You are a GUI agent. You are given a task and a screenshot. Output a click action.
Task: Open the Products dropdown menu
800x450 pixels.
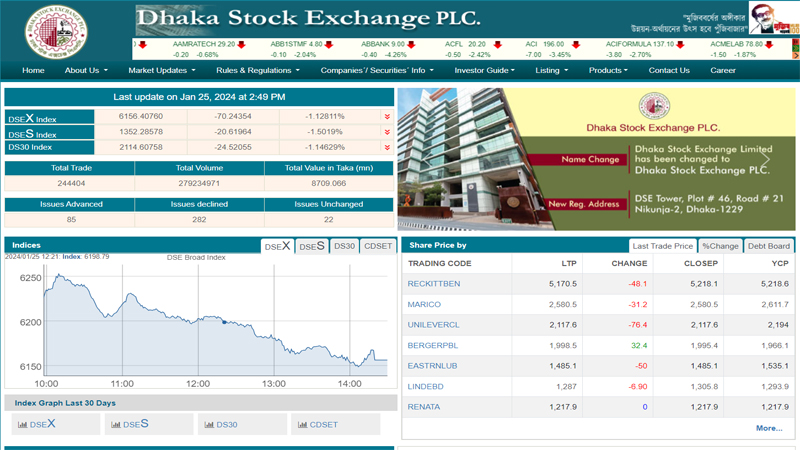tap(608, 71)
